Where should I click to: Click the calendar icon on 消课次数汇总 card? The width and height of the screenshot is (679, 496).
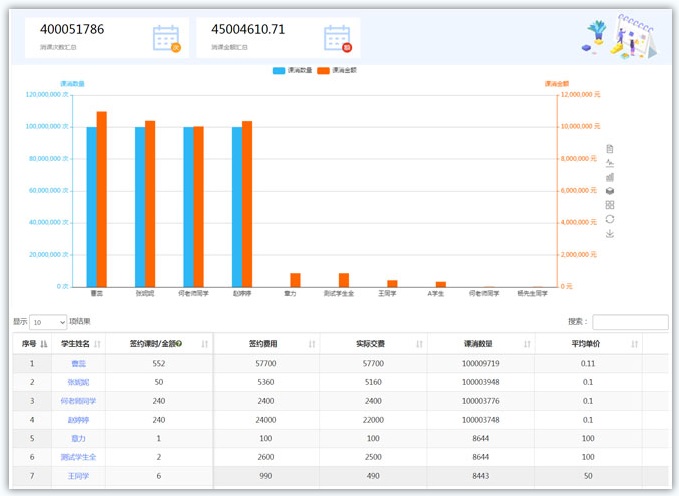(166, 38)
